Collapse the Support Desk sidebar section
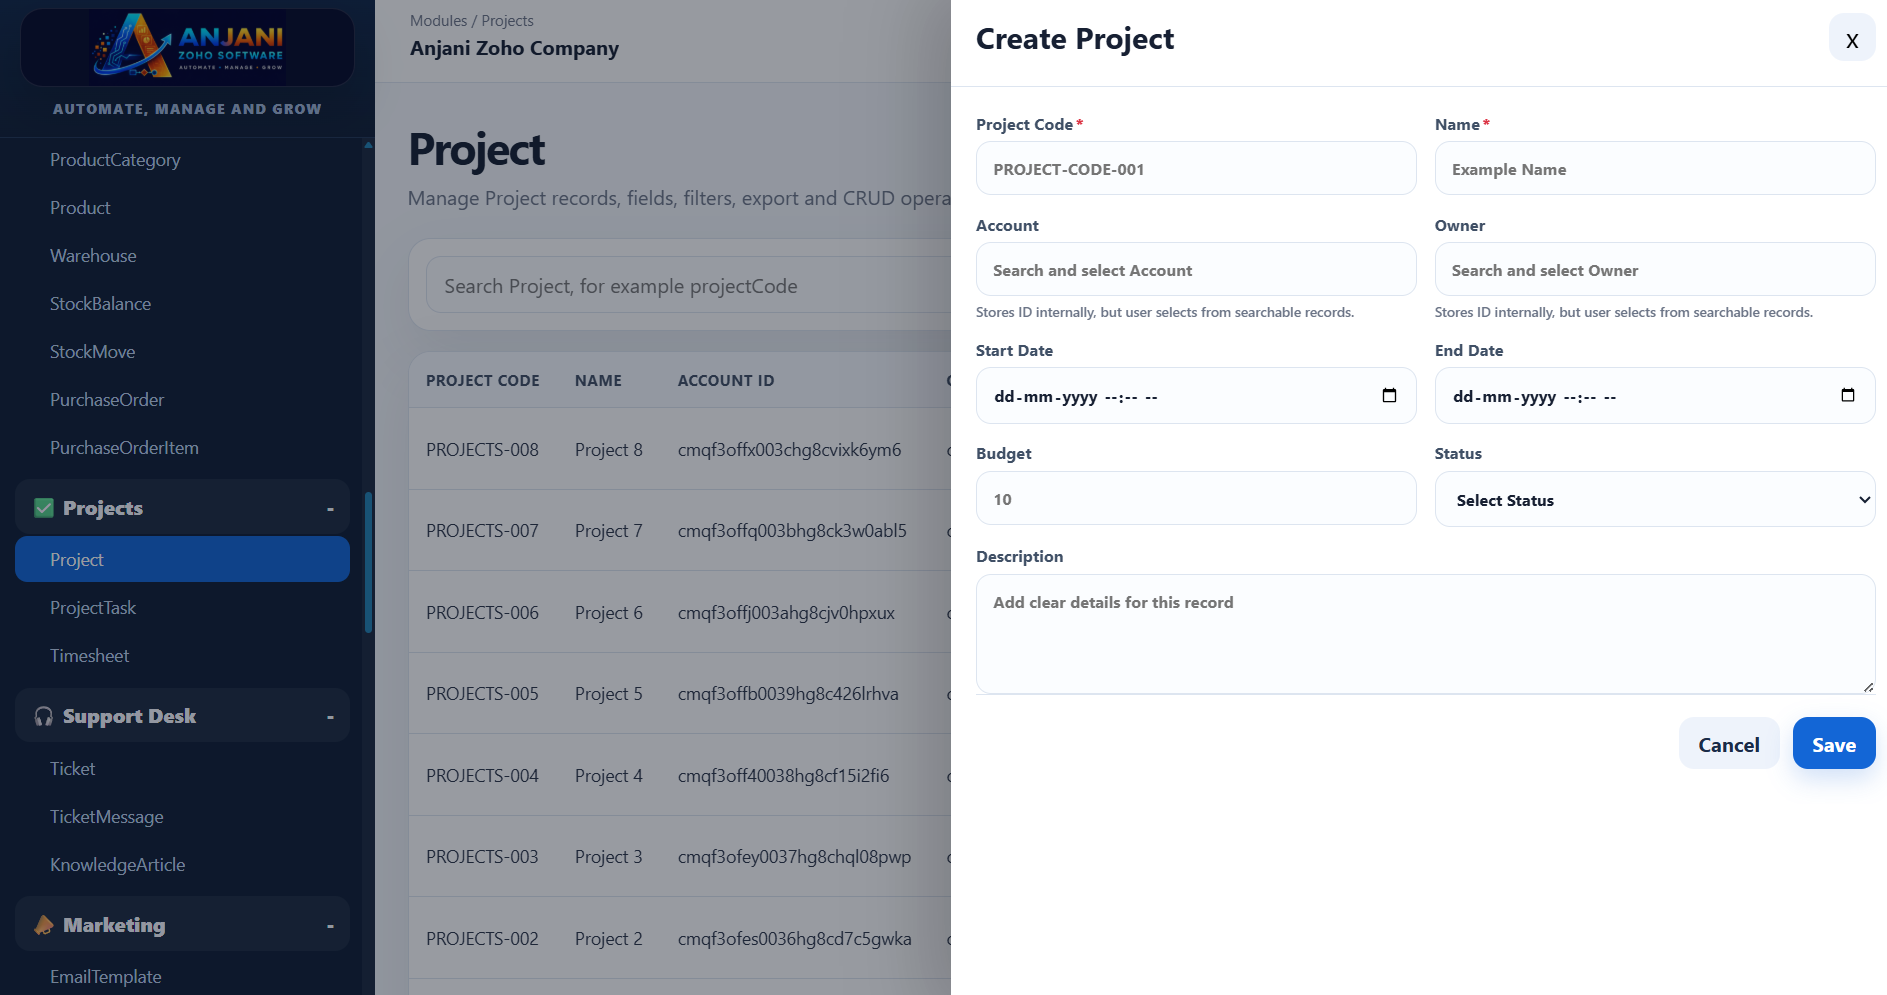Image resolution: width=1887 pixels, height=995 pixels. (x=330, y=717)
